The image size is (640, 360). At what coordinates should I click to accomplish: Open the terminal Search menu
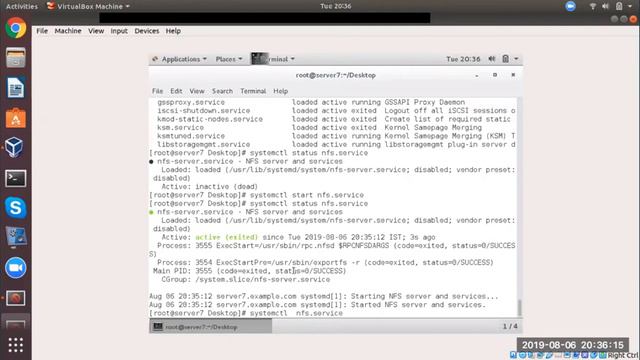point(222,91)
